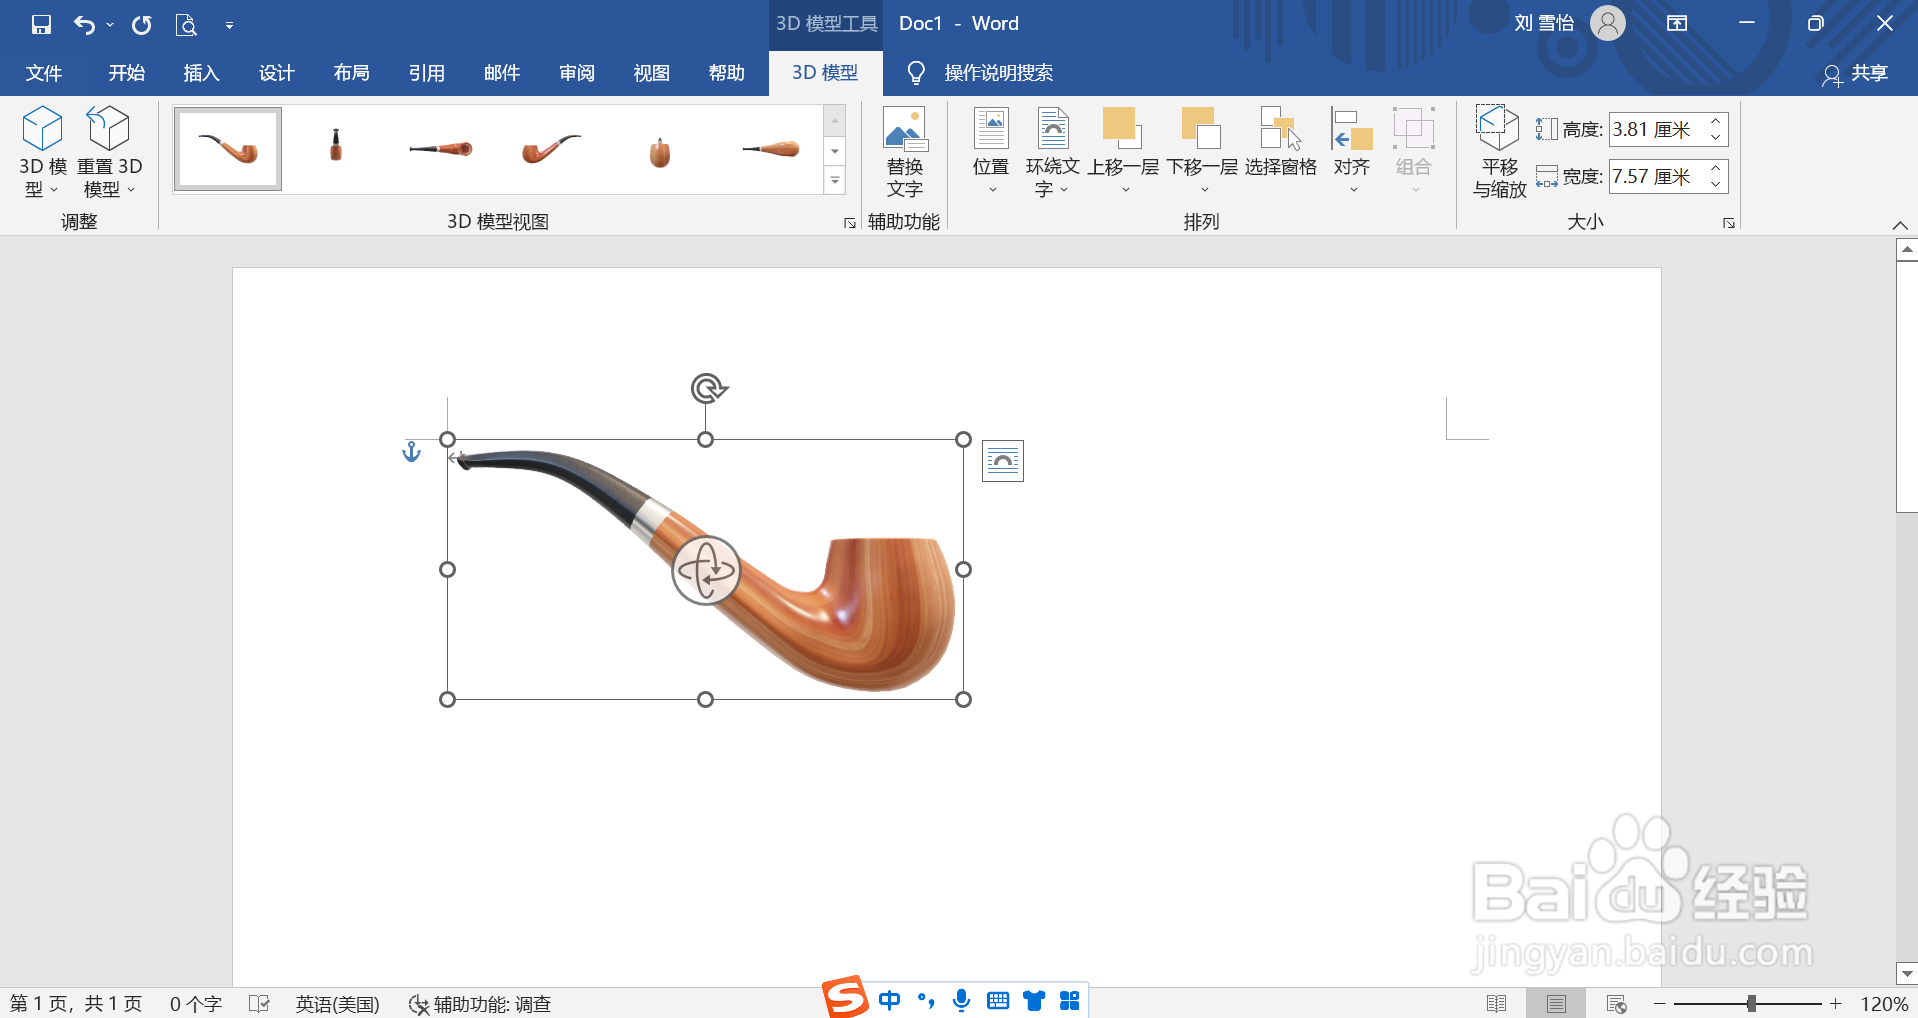The image size is (1918, 1018).
Task: Switch to print layout view icon
Action: click(1556, 1003)
